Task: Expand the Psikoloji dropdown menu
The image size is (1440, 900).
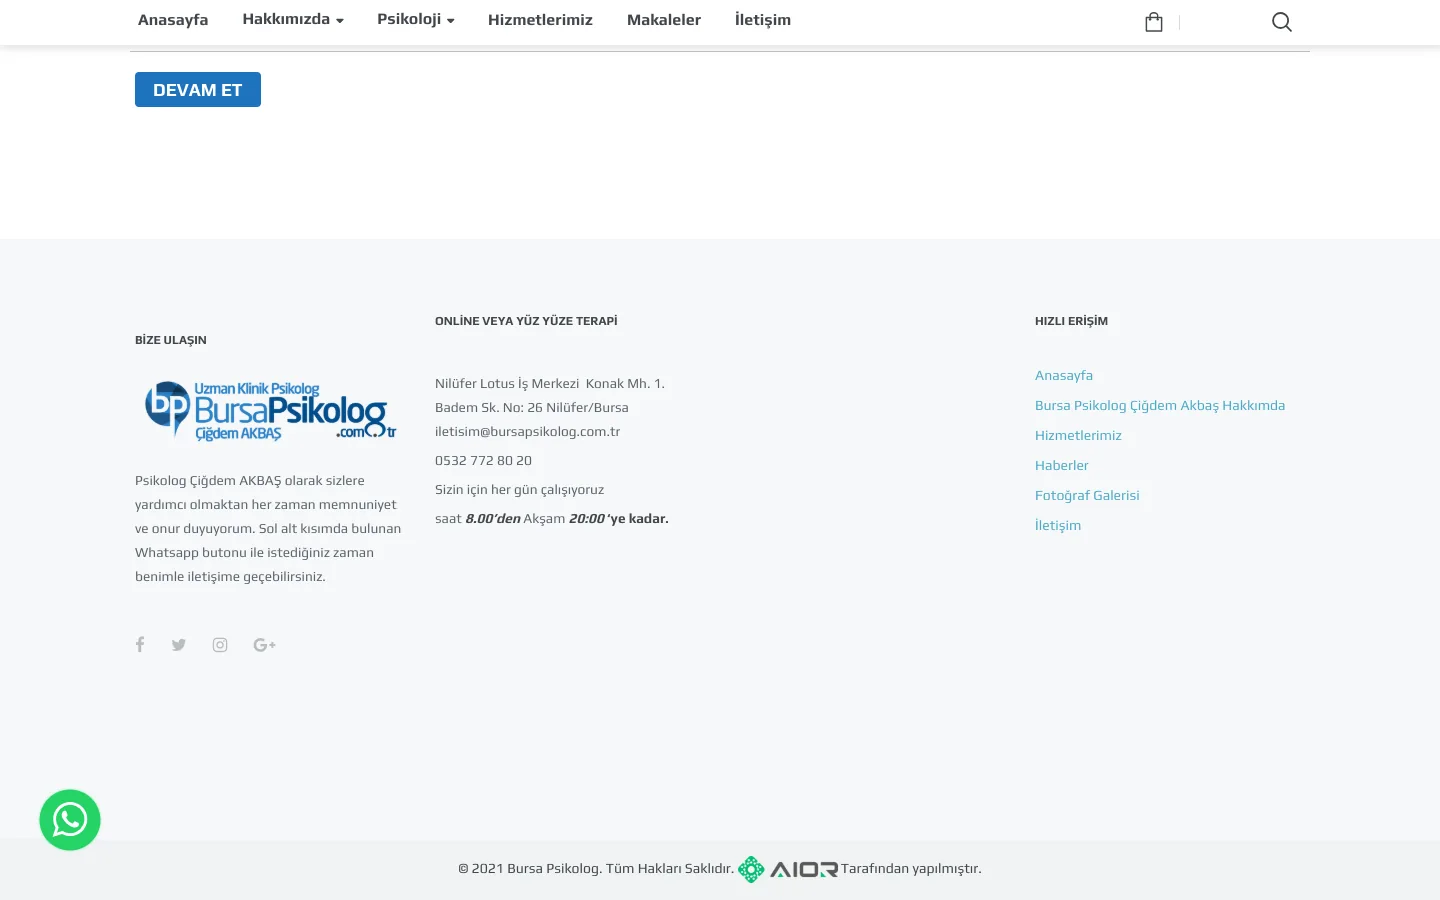Action: [416, 20]
